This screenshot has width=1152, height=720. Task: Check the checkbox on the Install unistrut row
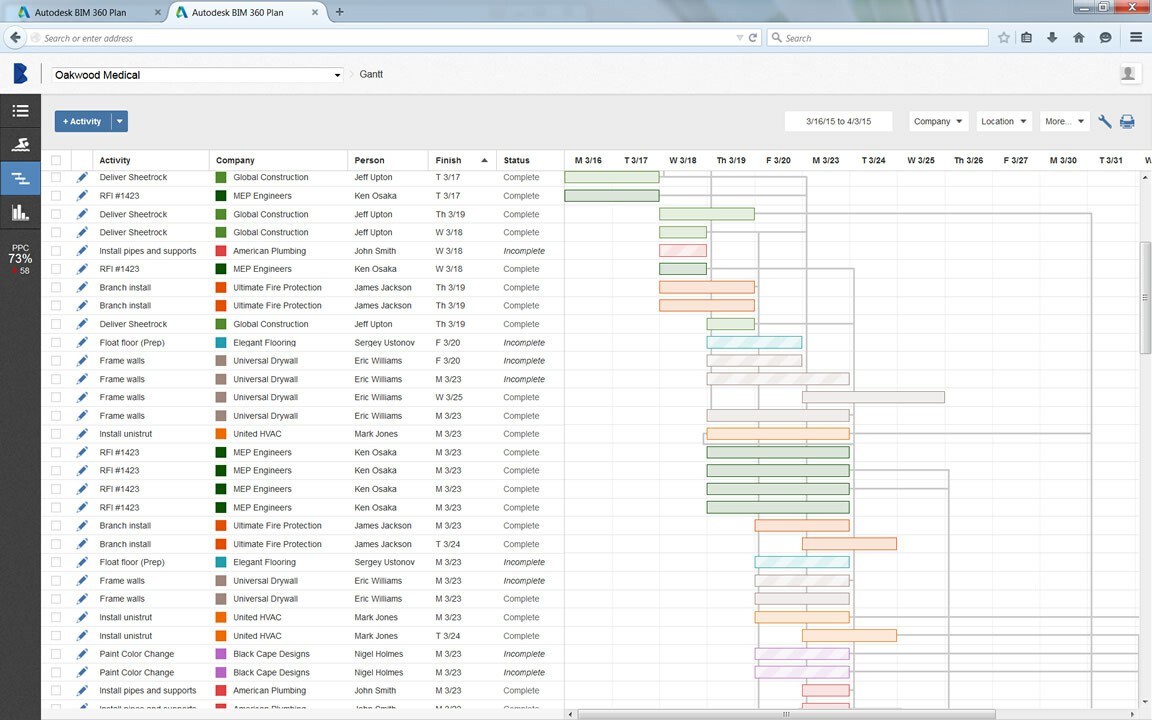click(x=55, y=433)
